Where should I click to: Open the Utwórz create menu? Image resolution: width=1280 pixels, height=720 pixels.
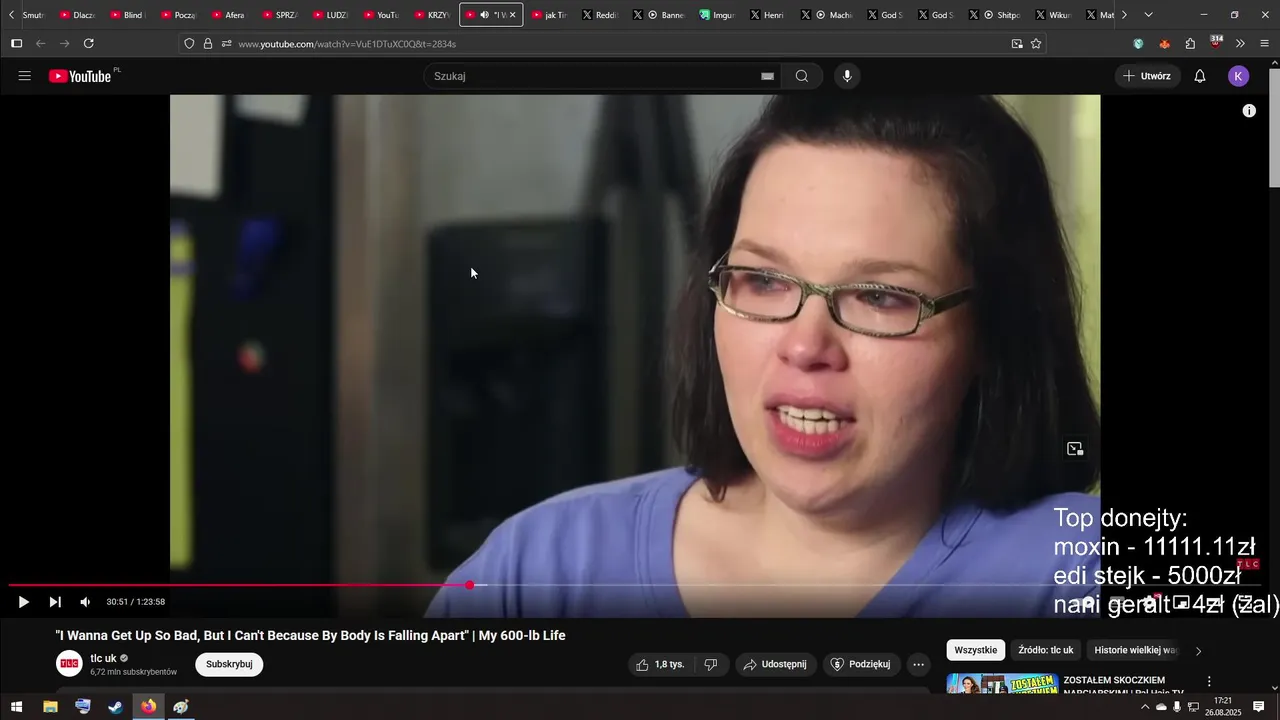(1147, 76)
